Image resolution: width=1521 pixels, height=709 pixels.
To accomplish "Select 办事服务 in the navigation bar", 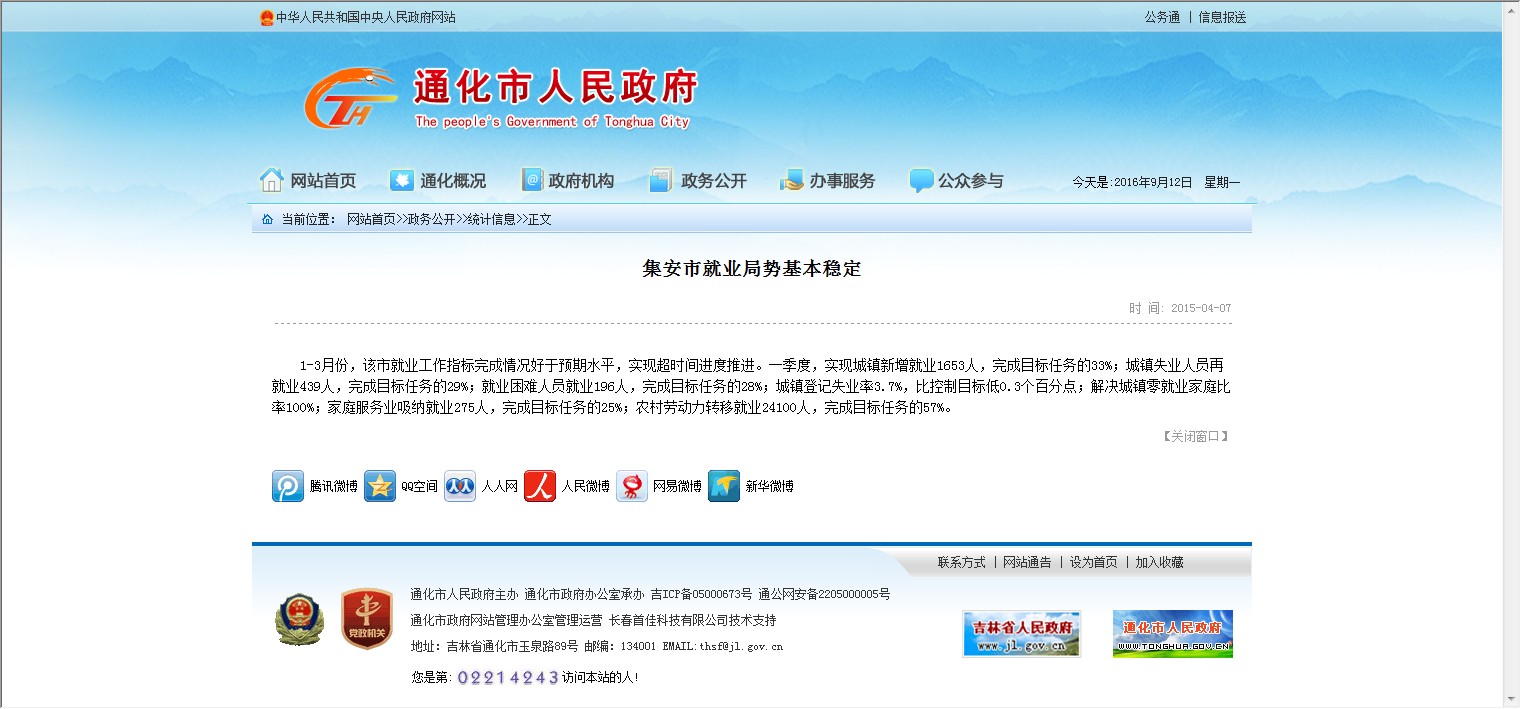I will point(828,181).
